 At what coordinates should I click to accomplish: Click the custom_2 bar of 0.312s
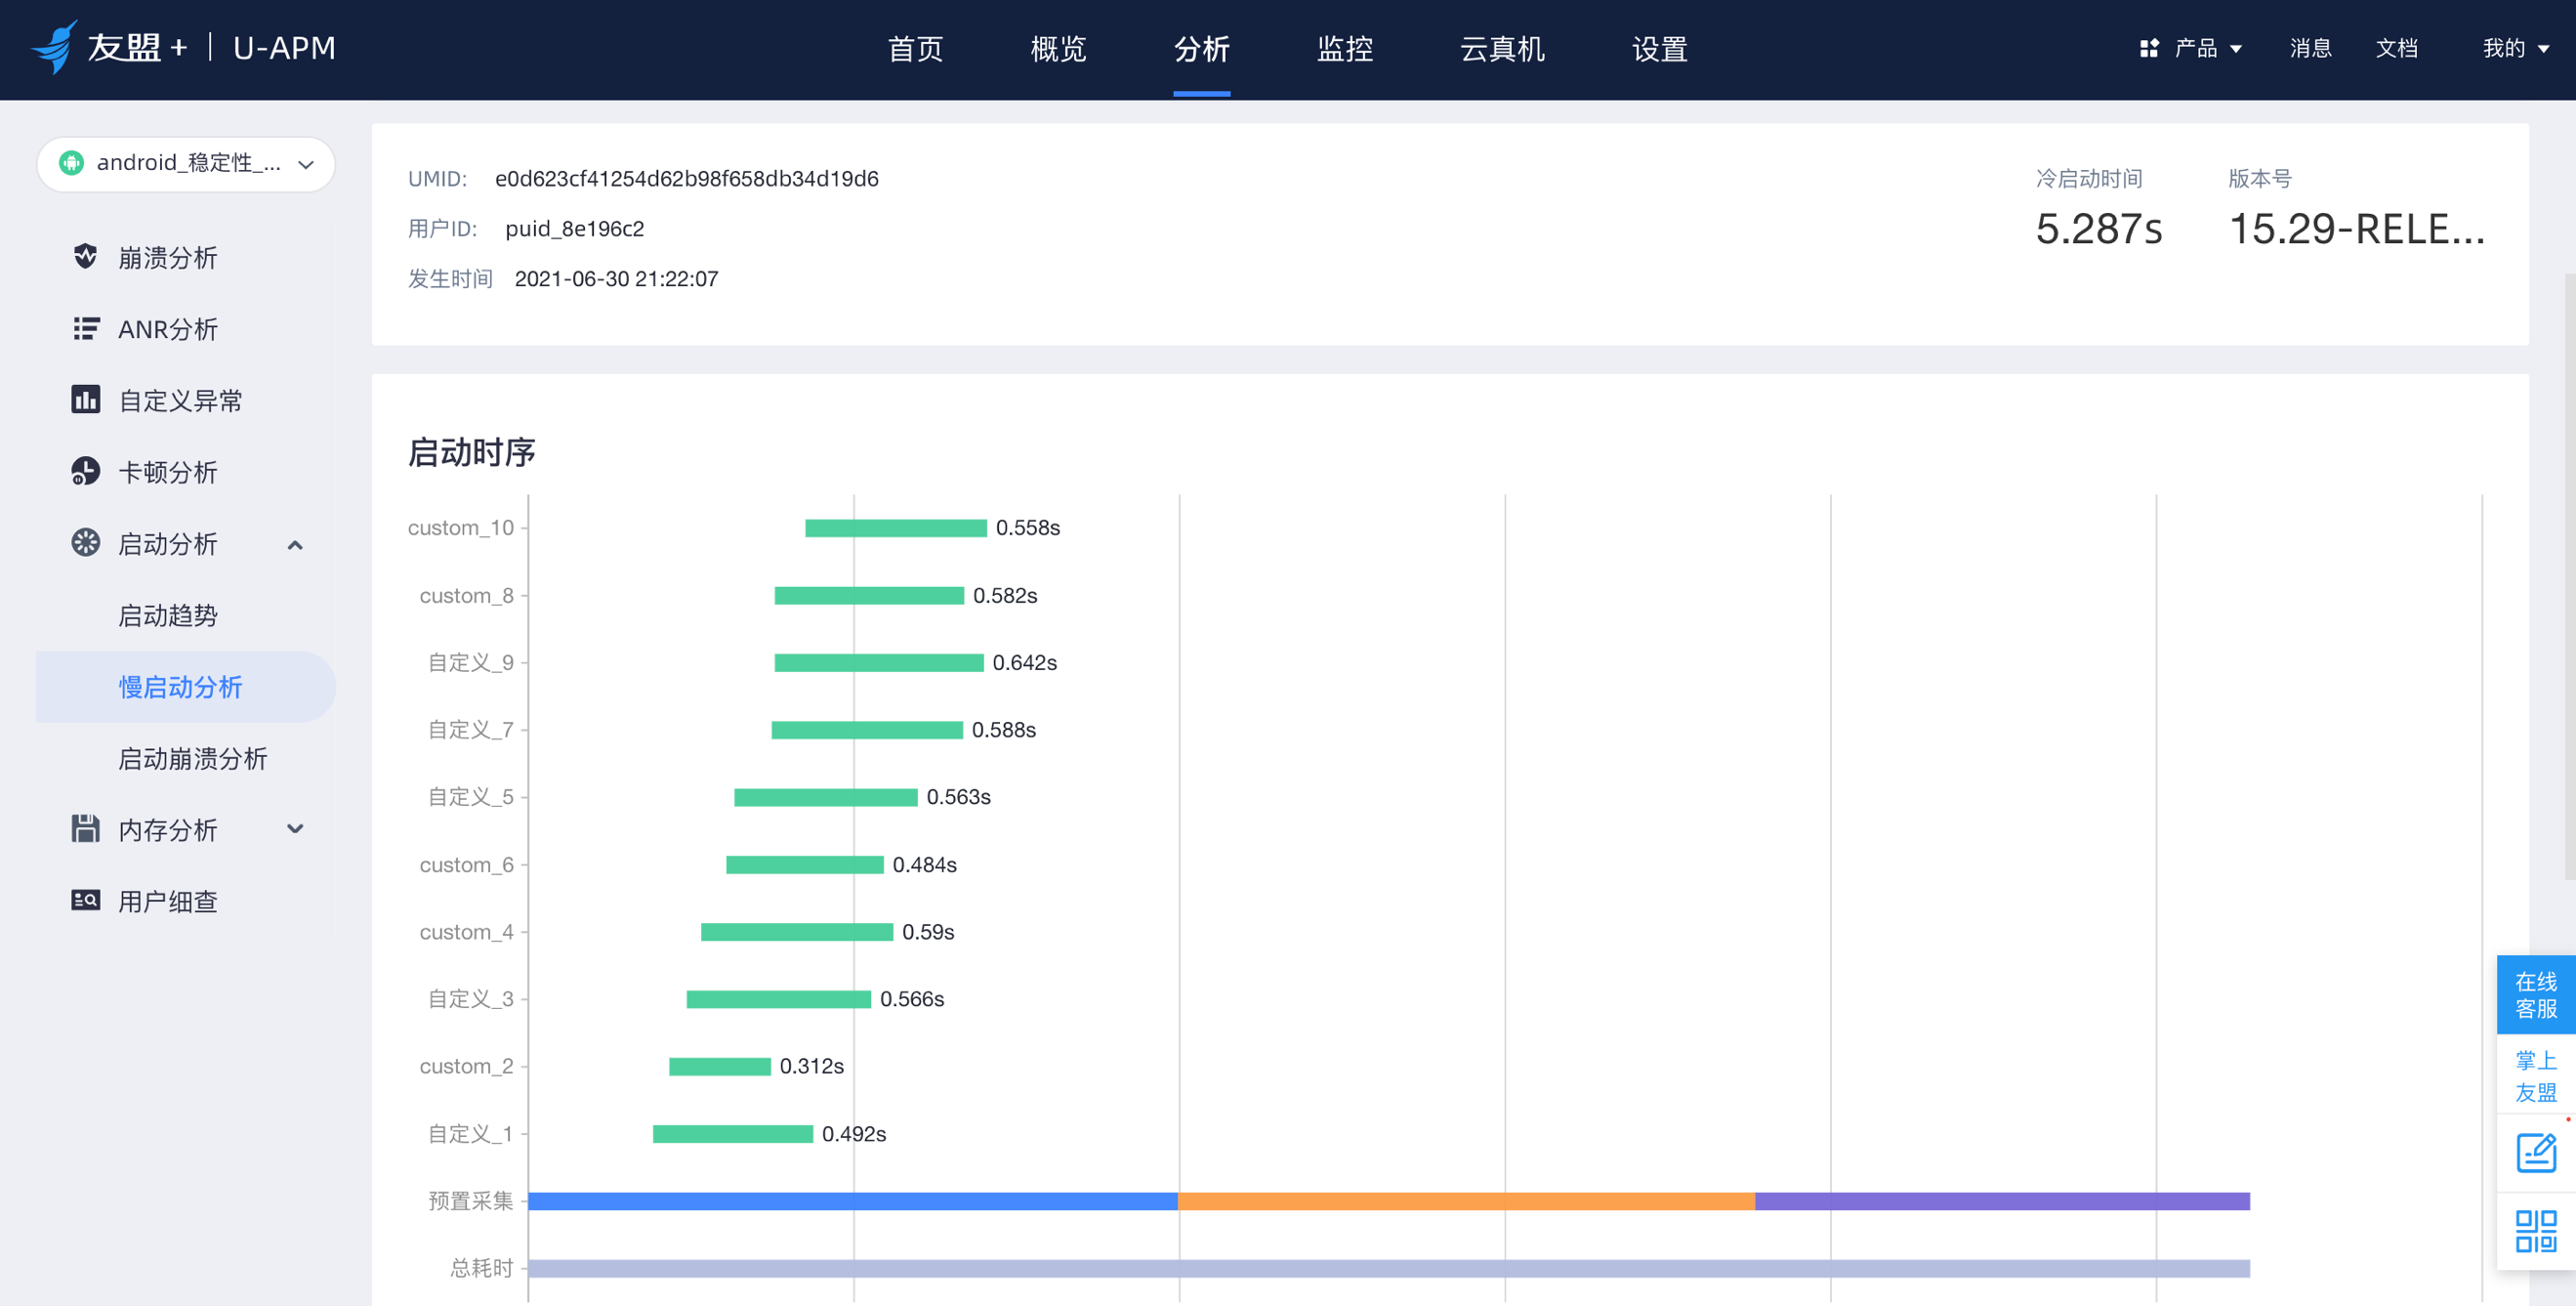(720, 1067)
